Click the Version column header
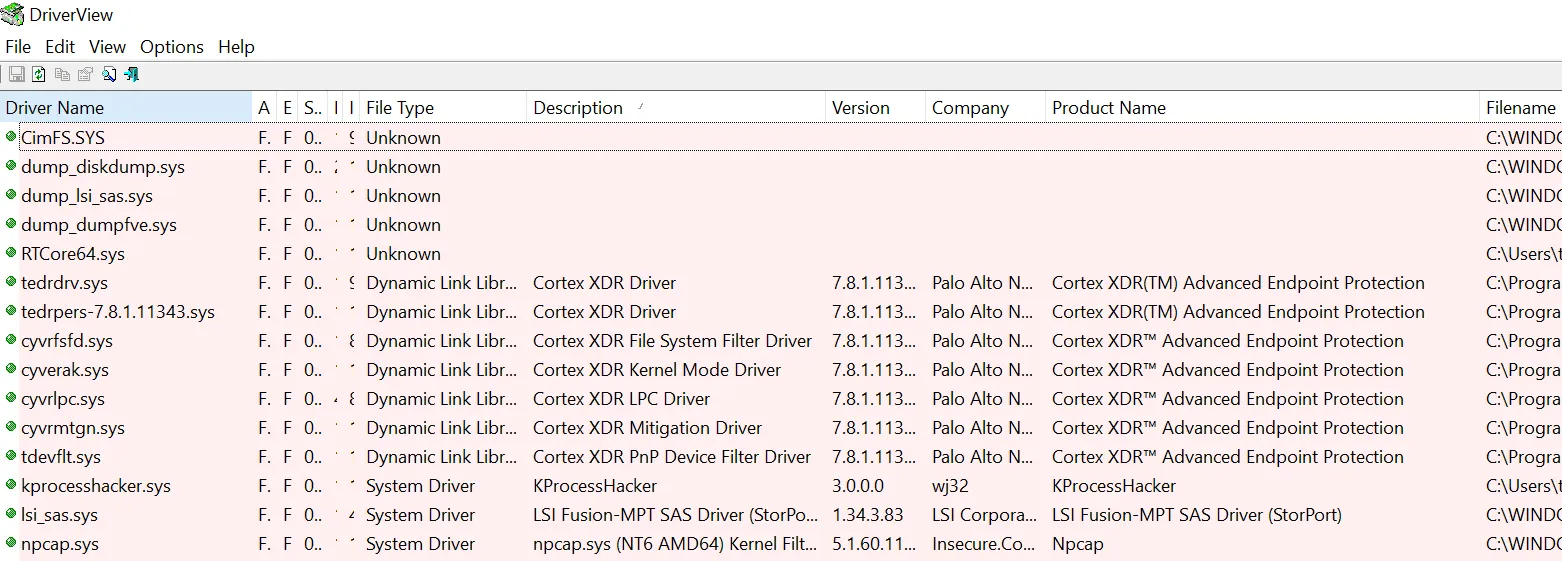The image size is (1562, 561). click(860, 108)
